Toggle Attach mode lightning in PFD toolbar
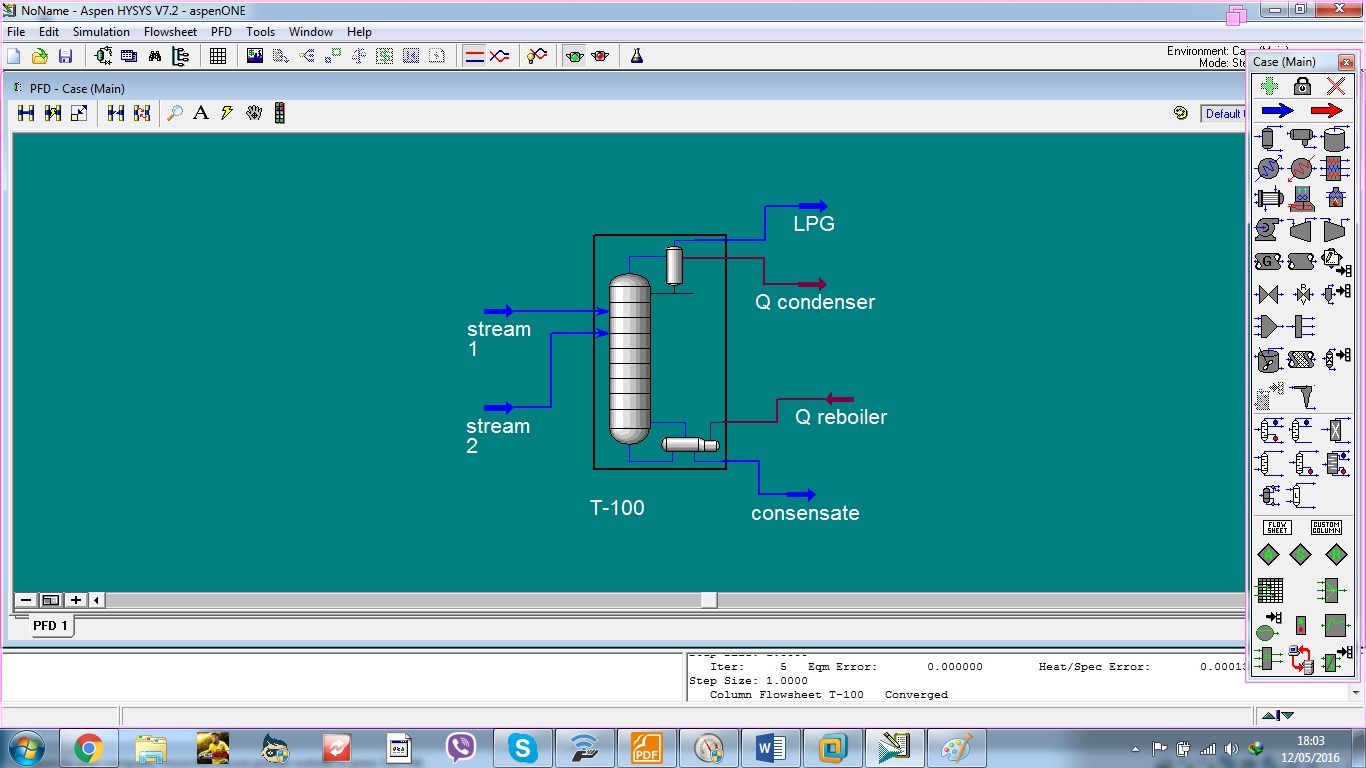Image resolution: width=1366 pixels, height=768 pixels. click(224, 113)
